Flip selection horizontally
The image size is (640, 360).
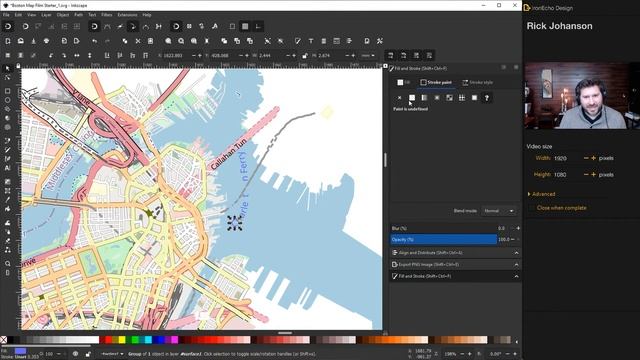[x=77, y=55]
